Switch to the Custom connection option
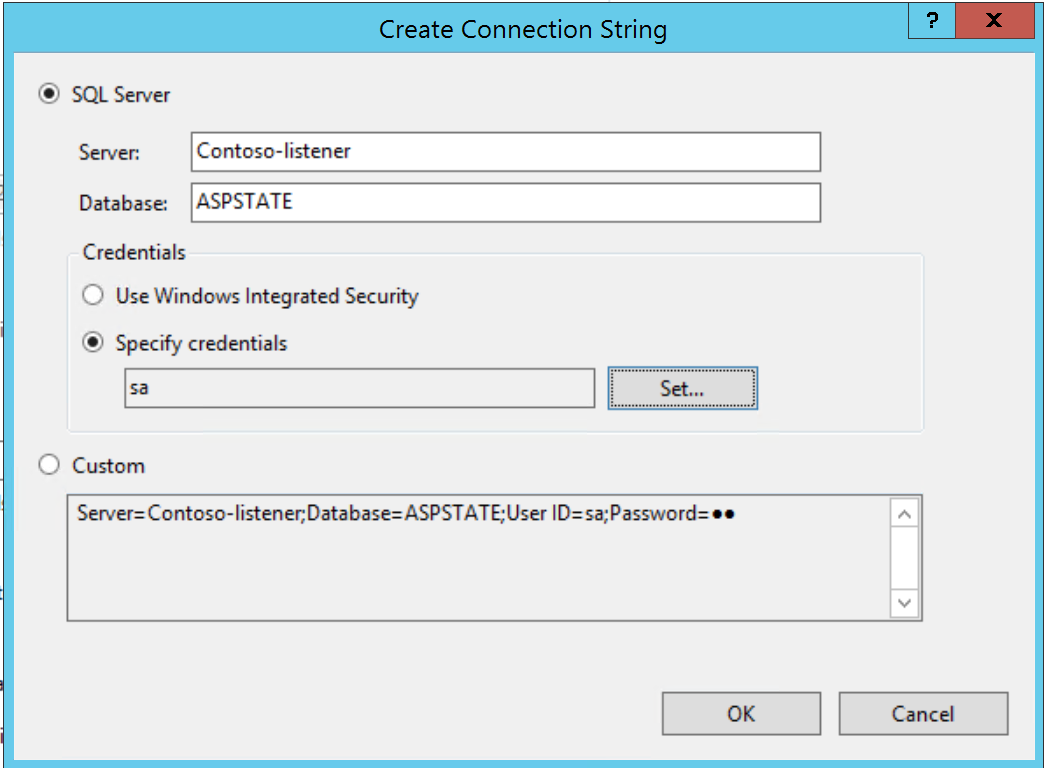The image size is (1045, 768). point(47,466)
